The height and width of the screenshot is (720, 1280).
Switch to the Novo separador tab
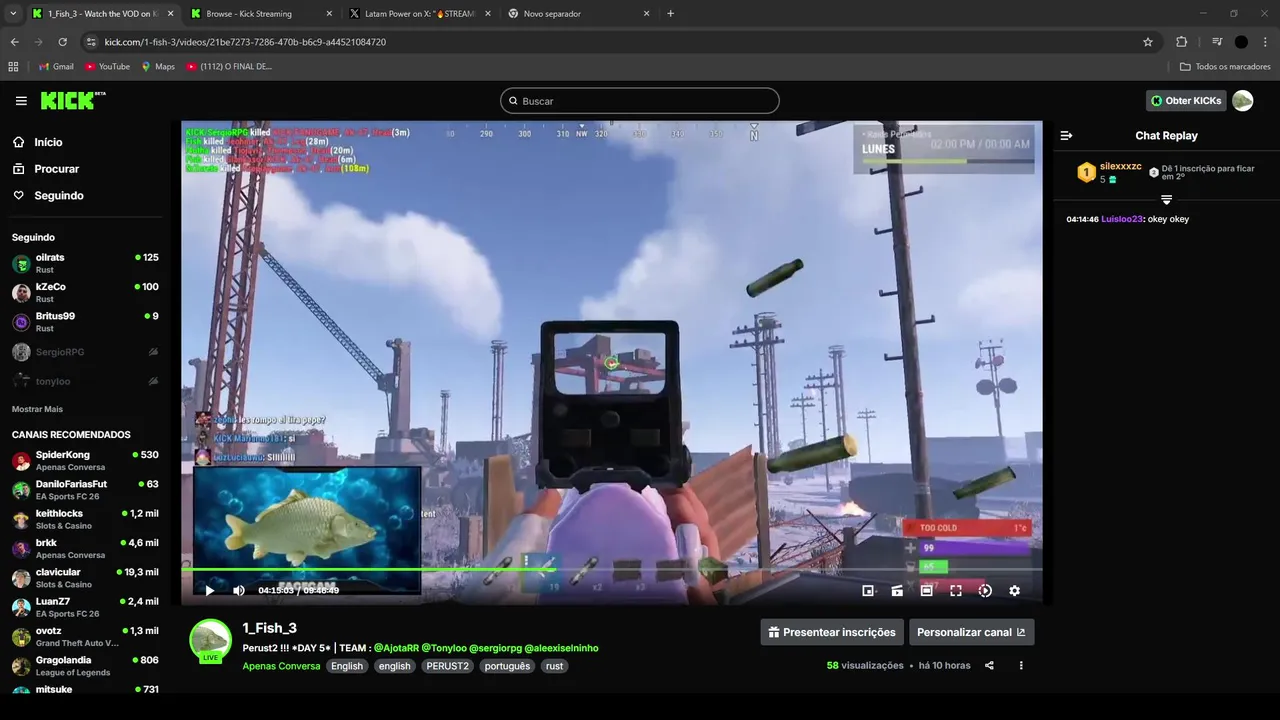578,14
